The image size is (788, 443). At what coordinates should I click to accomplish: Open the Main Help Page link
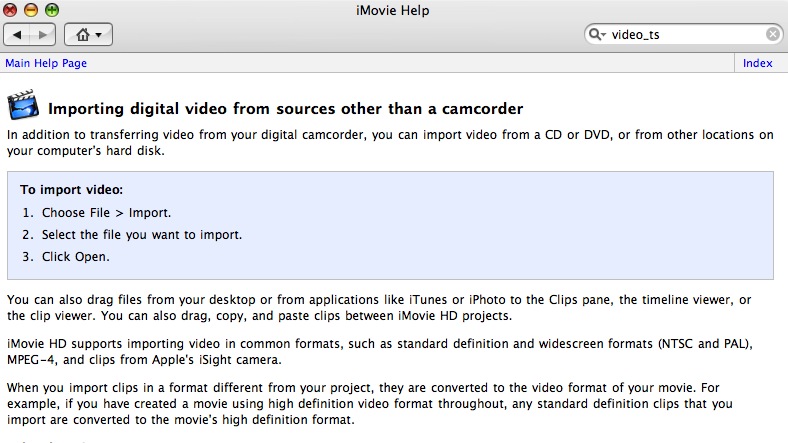pyautogui.click(x=46, y=63)
